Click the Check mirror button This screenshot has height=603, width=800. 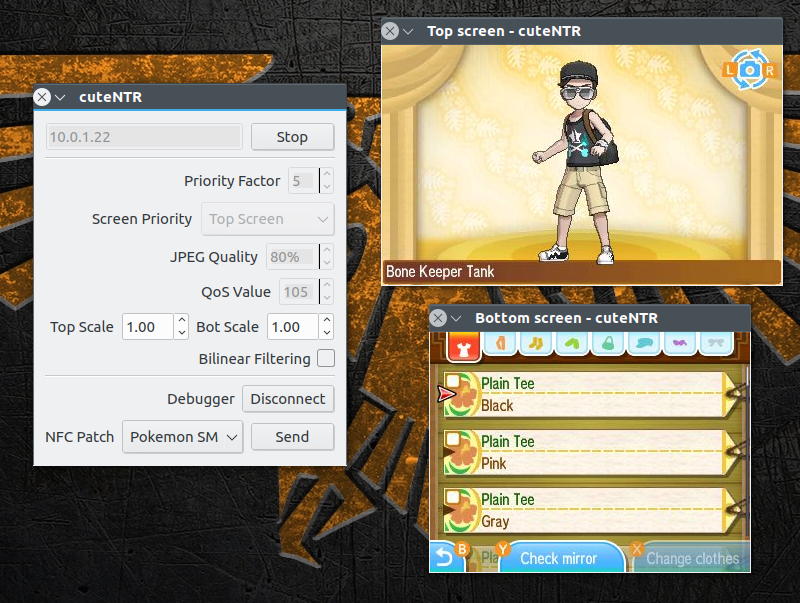[x=560, y=558]
